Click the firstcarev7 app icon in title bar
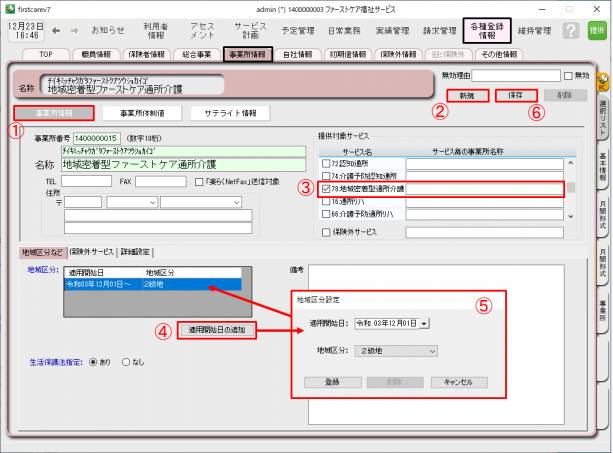 pyautogui.click(x=9, y=7)
